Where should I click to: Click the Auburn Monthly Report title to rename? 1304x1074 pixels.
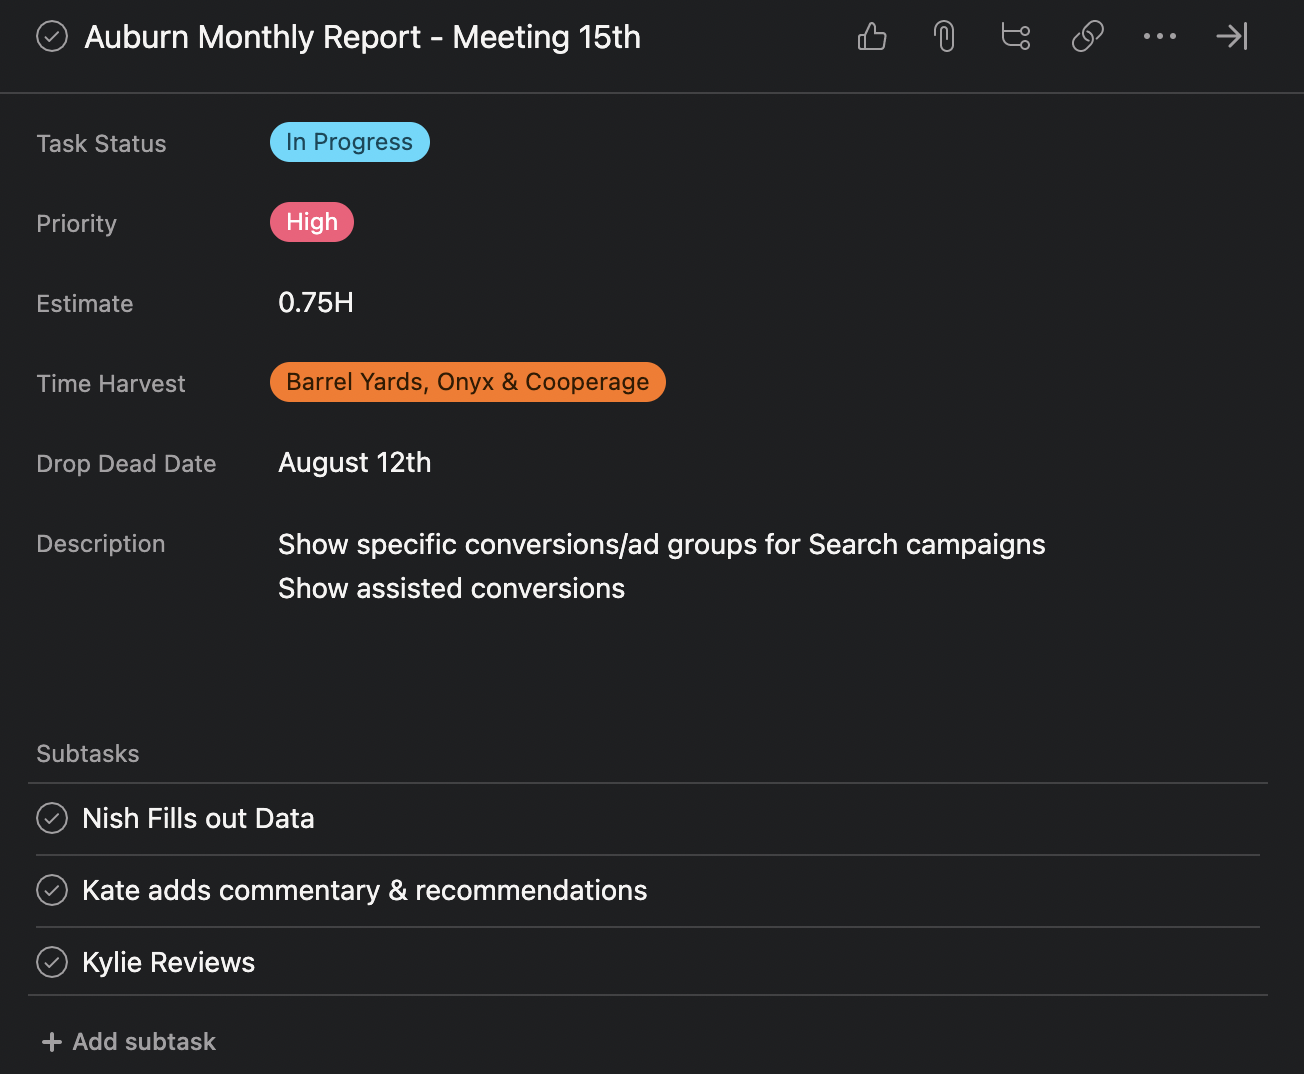click(363, 37)
